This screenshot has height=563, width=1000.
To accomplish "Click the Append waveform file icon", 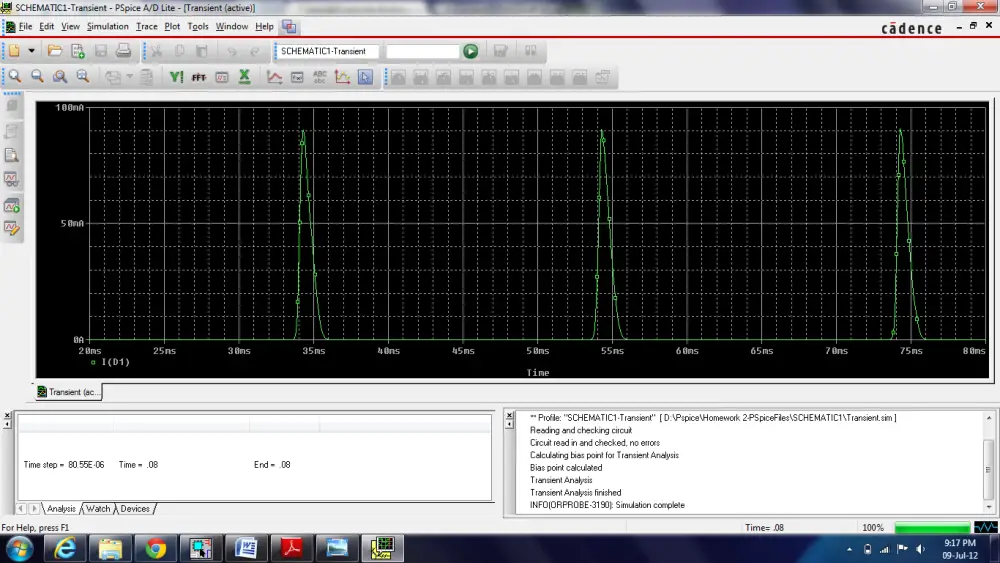I will (x=78, y=50).
